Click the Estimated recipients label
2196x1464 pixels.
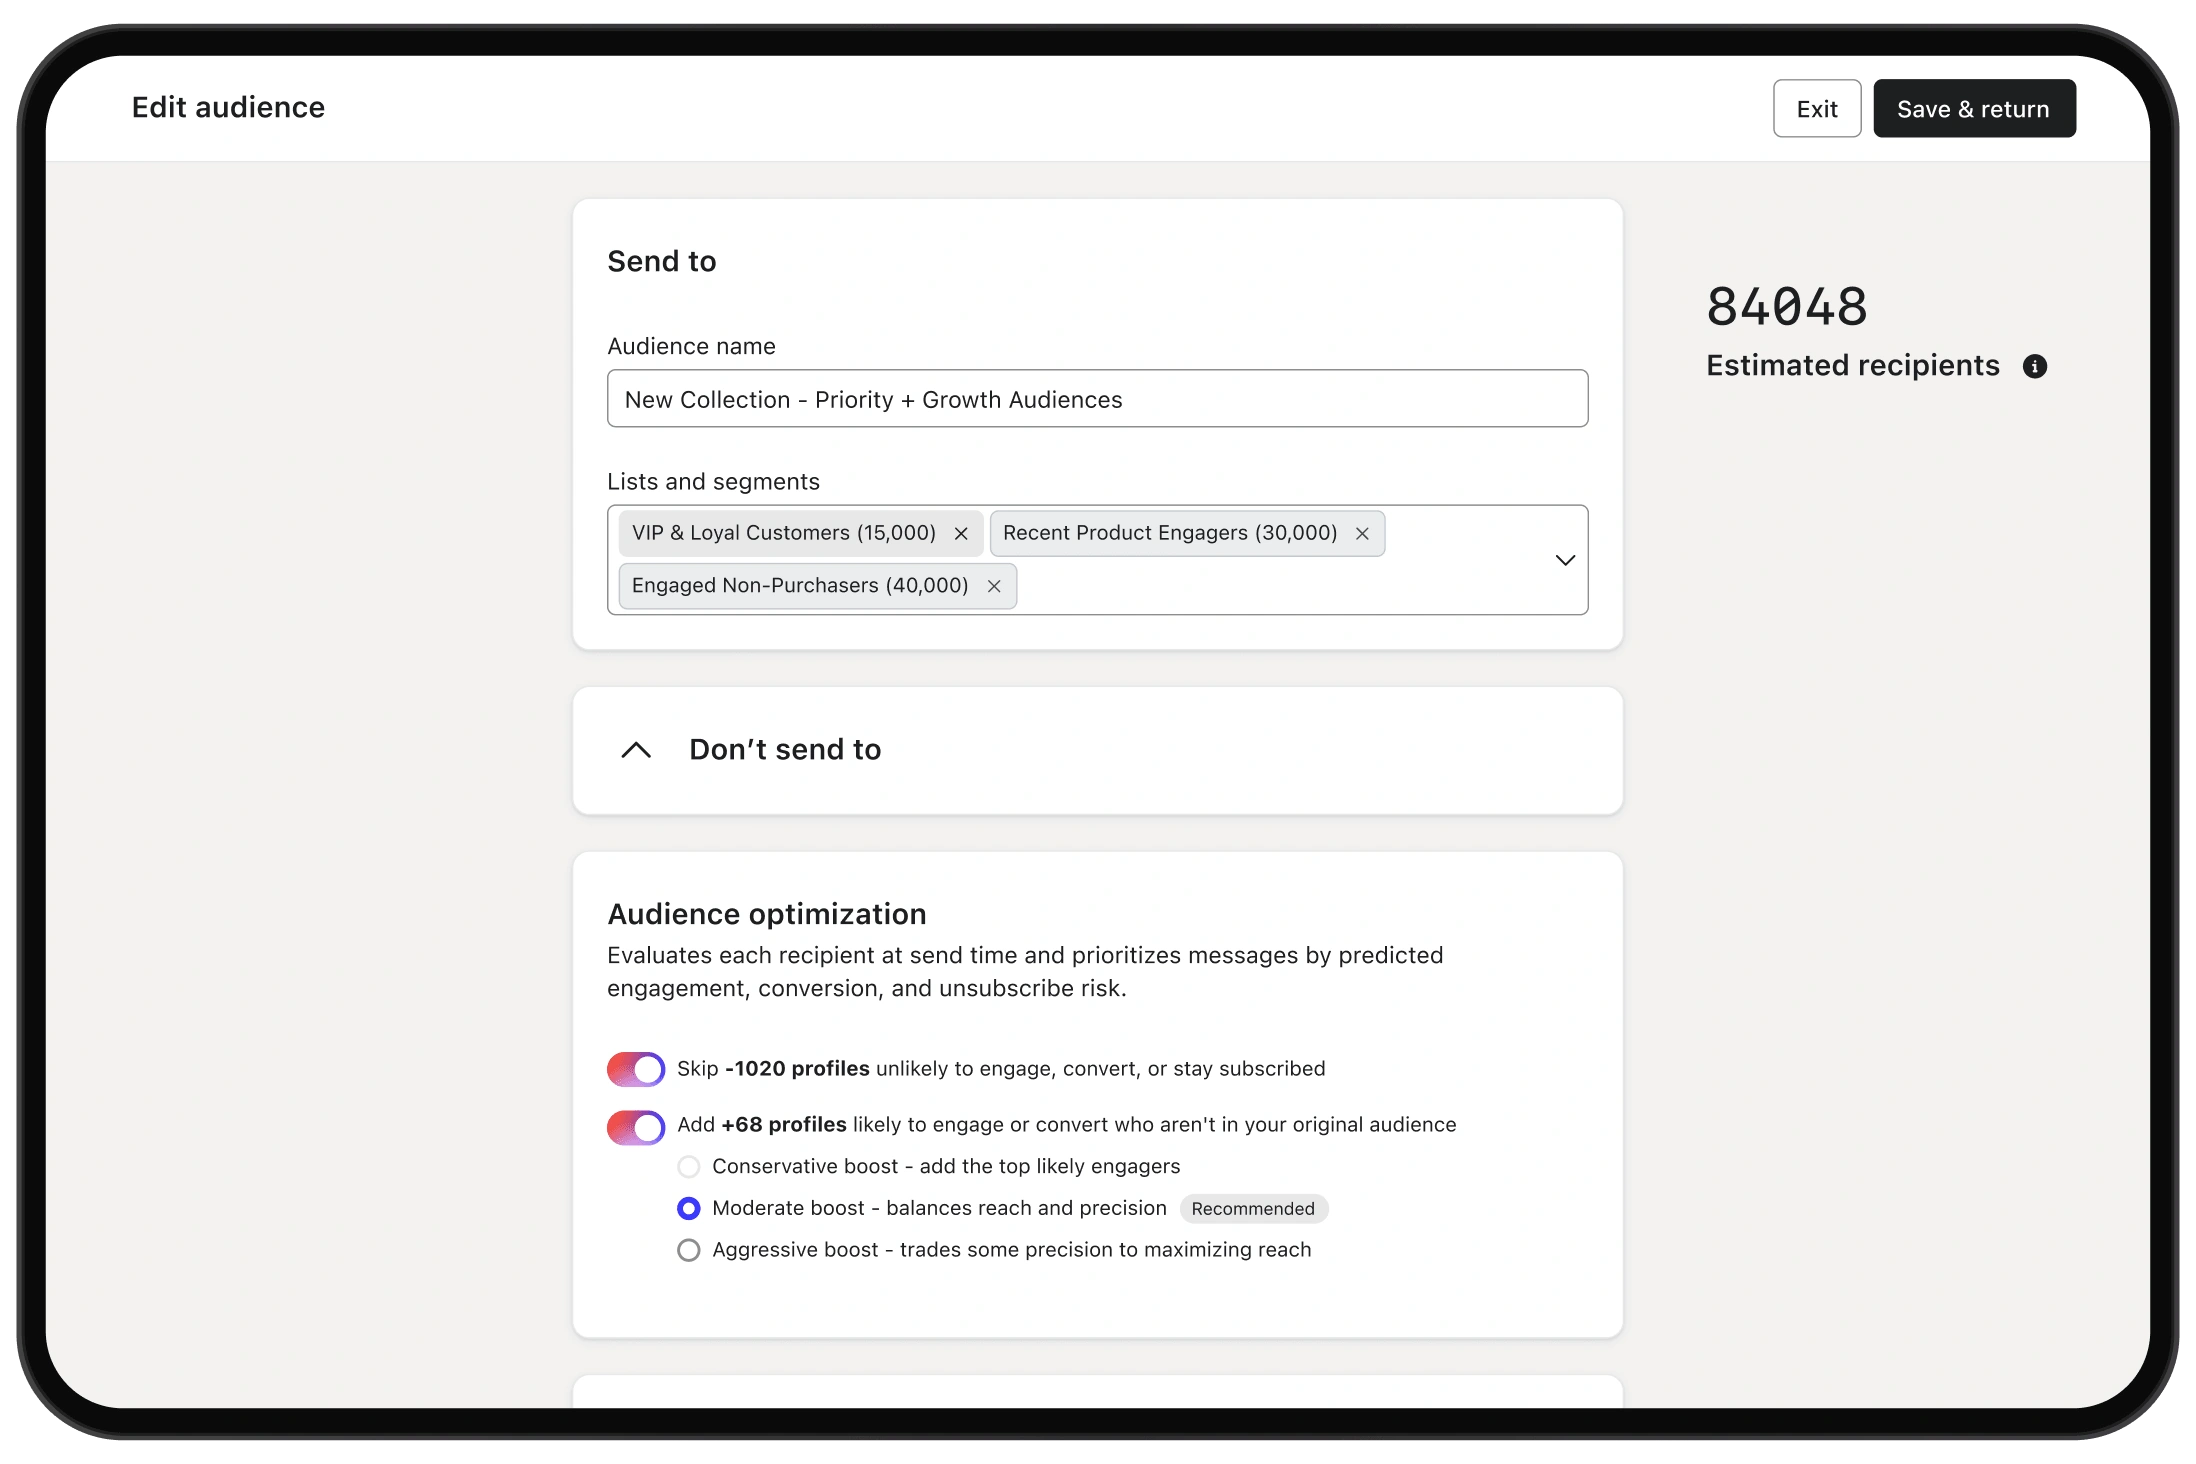(x=1853, y=365)
